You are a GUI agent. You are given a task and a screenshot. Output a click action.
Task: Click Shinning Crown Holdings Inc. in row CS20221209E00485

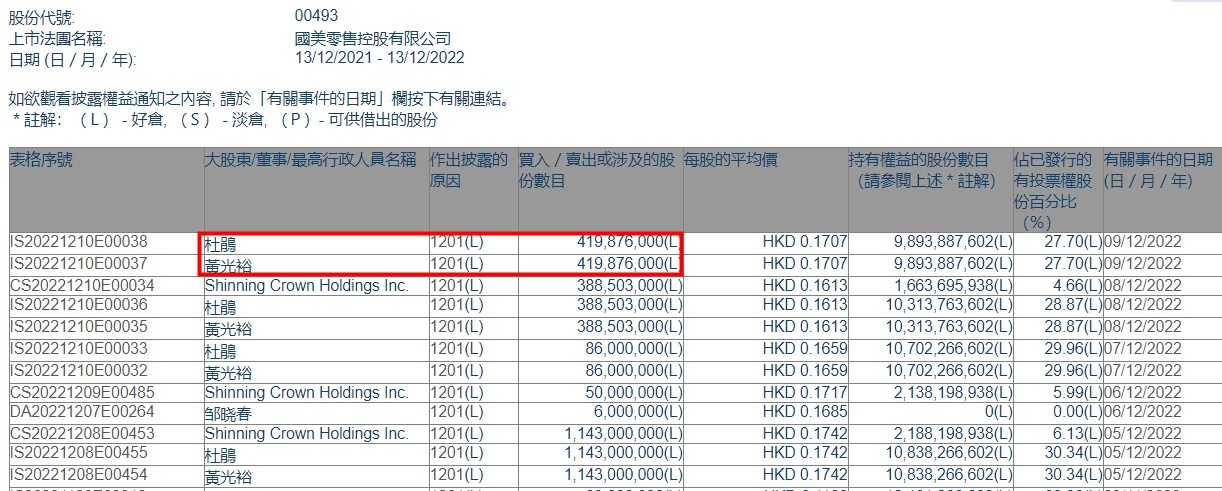(x=307, y=392)
